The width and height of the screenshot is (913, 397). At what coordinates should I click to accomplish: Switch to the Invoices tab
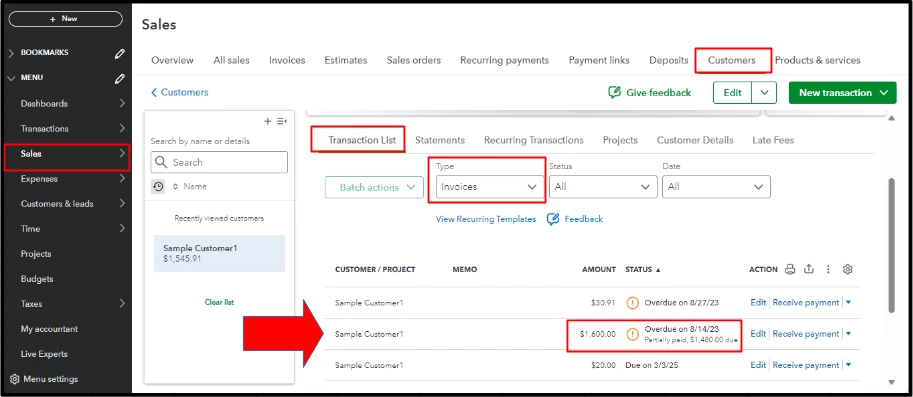tap(287, 60)
